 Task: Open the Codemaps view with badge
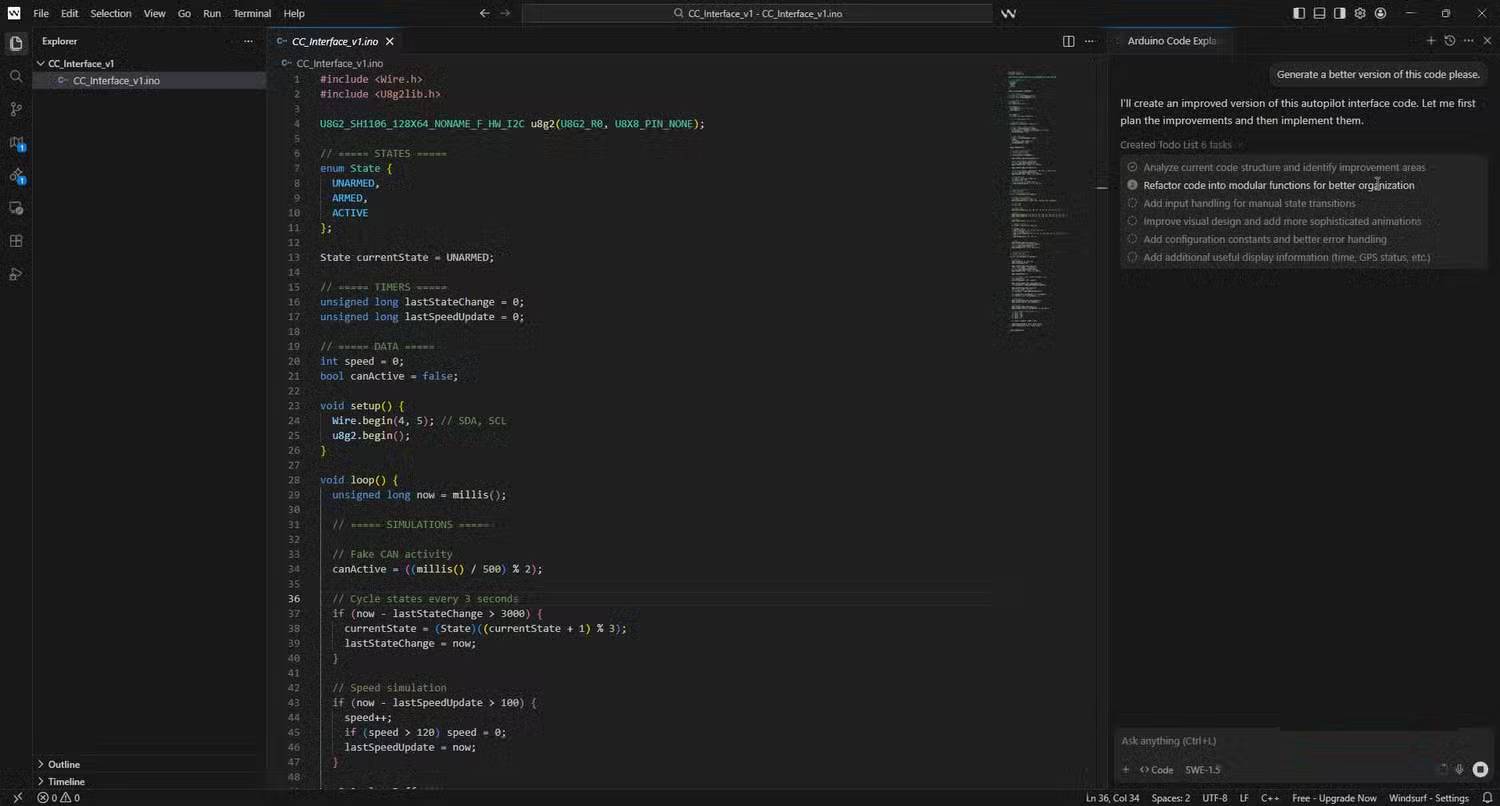pos(16,143)
